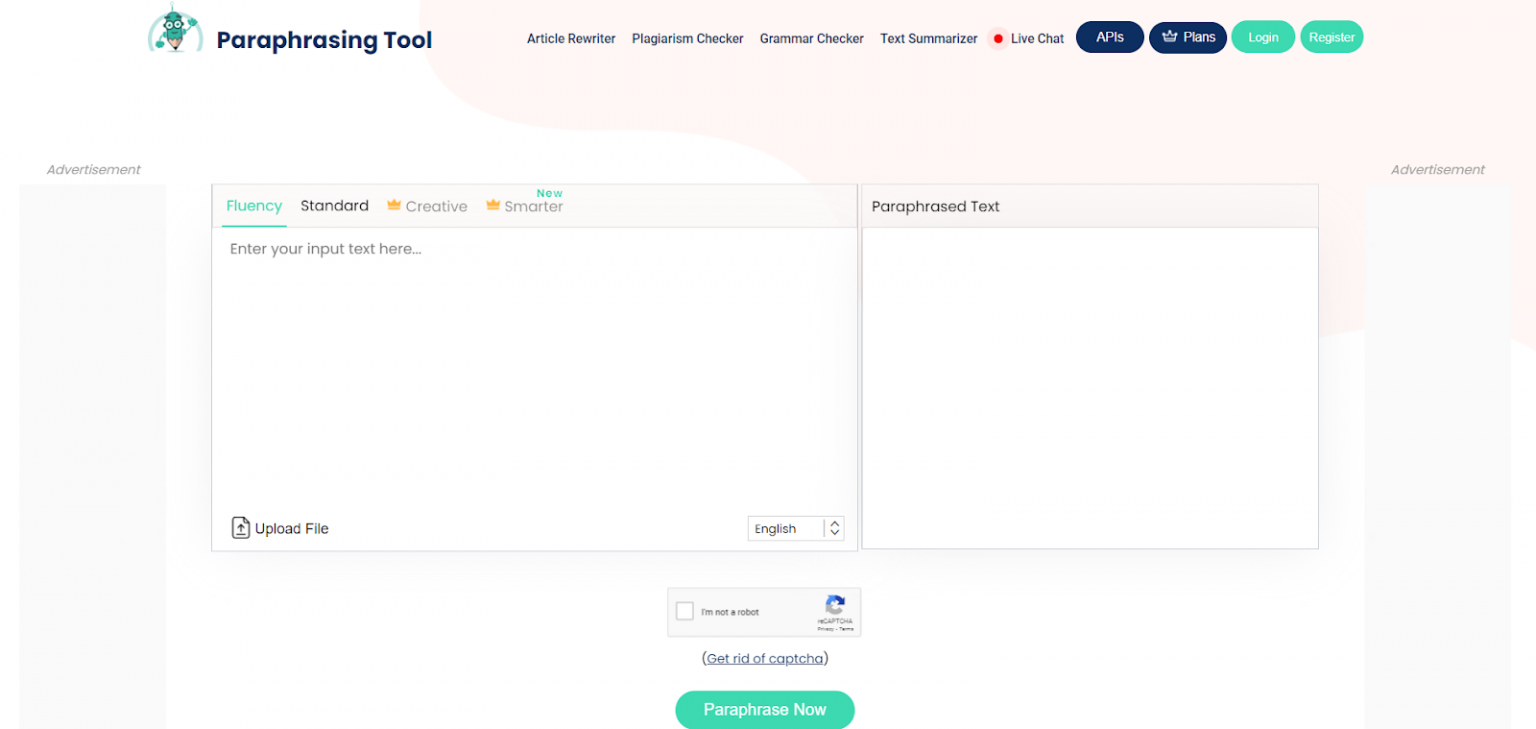Navigate to the Plagiarism Checker
The width and height of the screenshot is (1536, 729).
[687, 38]
